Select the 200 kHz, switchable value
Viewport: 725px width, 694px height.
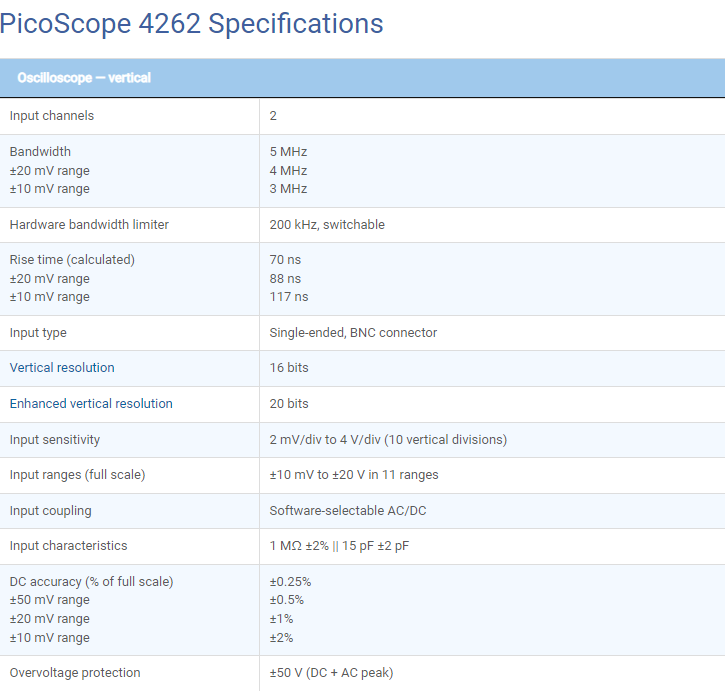[327, 225]
